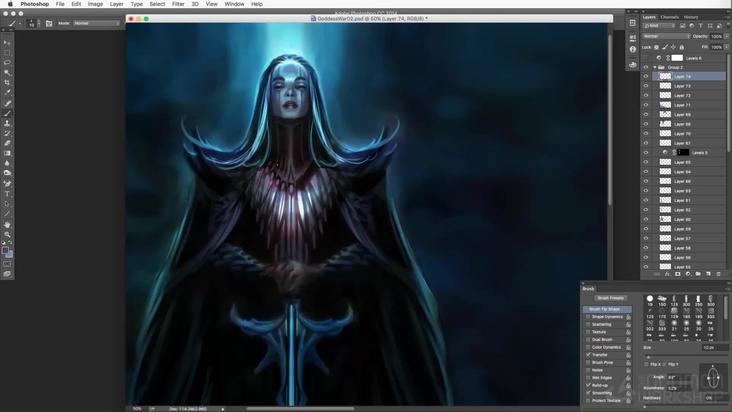Click Brush Presets button

click(611, 298)
